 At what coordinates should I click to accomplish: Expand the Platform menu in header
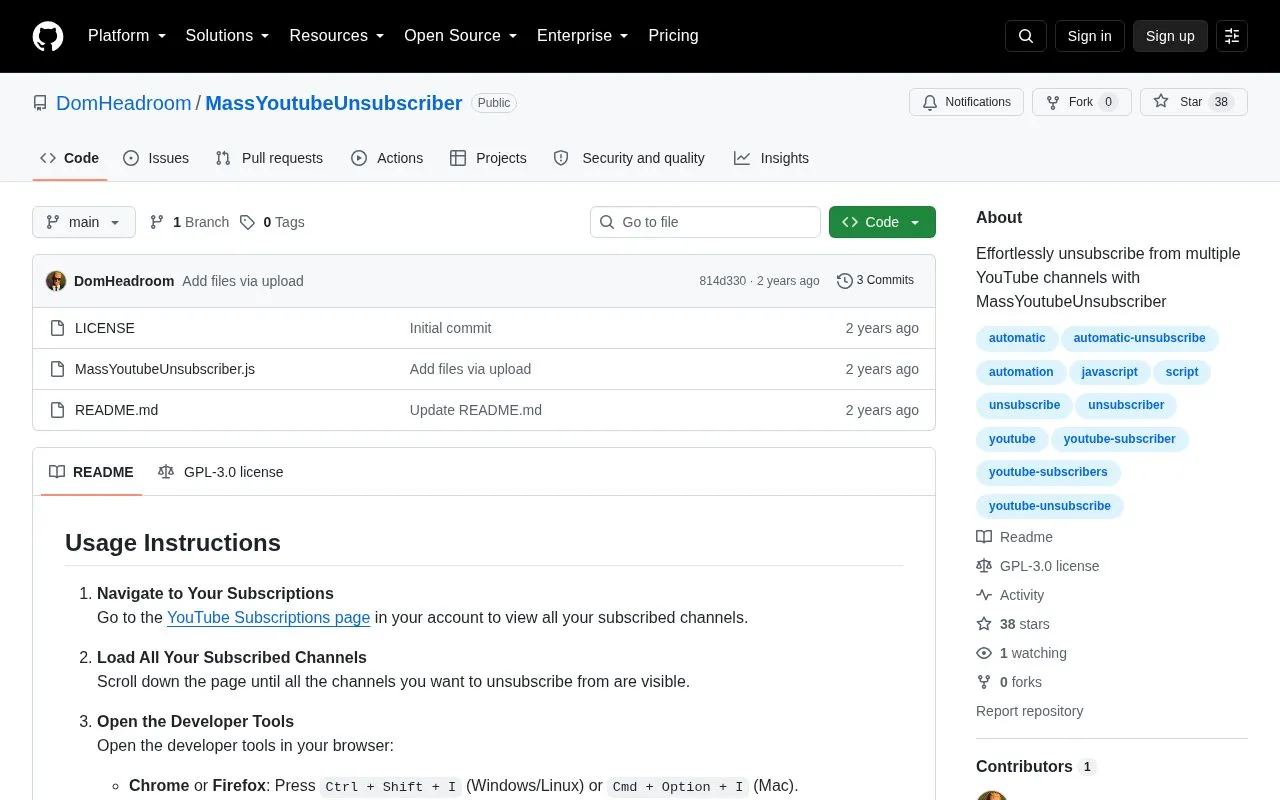[127, 36]
